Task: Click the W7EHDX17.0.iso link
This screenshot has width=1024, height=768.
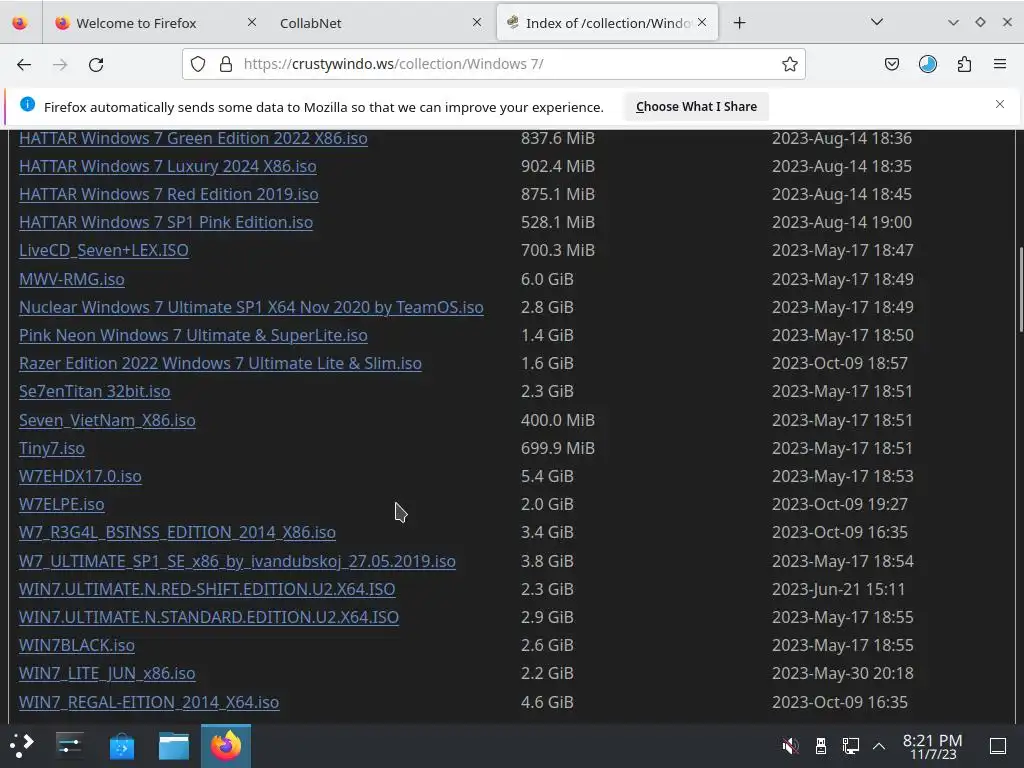Action: pos(80,477)
